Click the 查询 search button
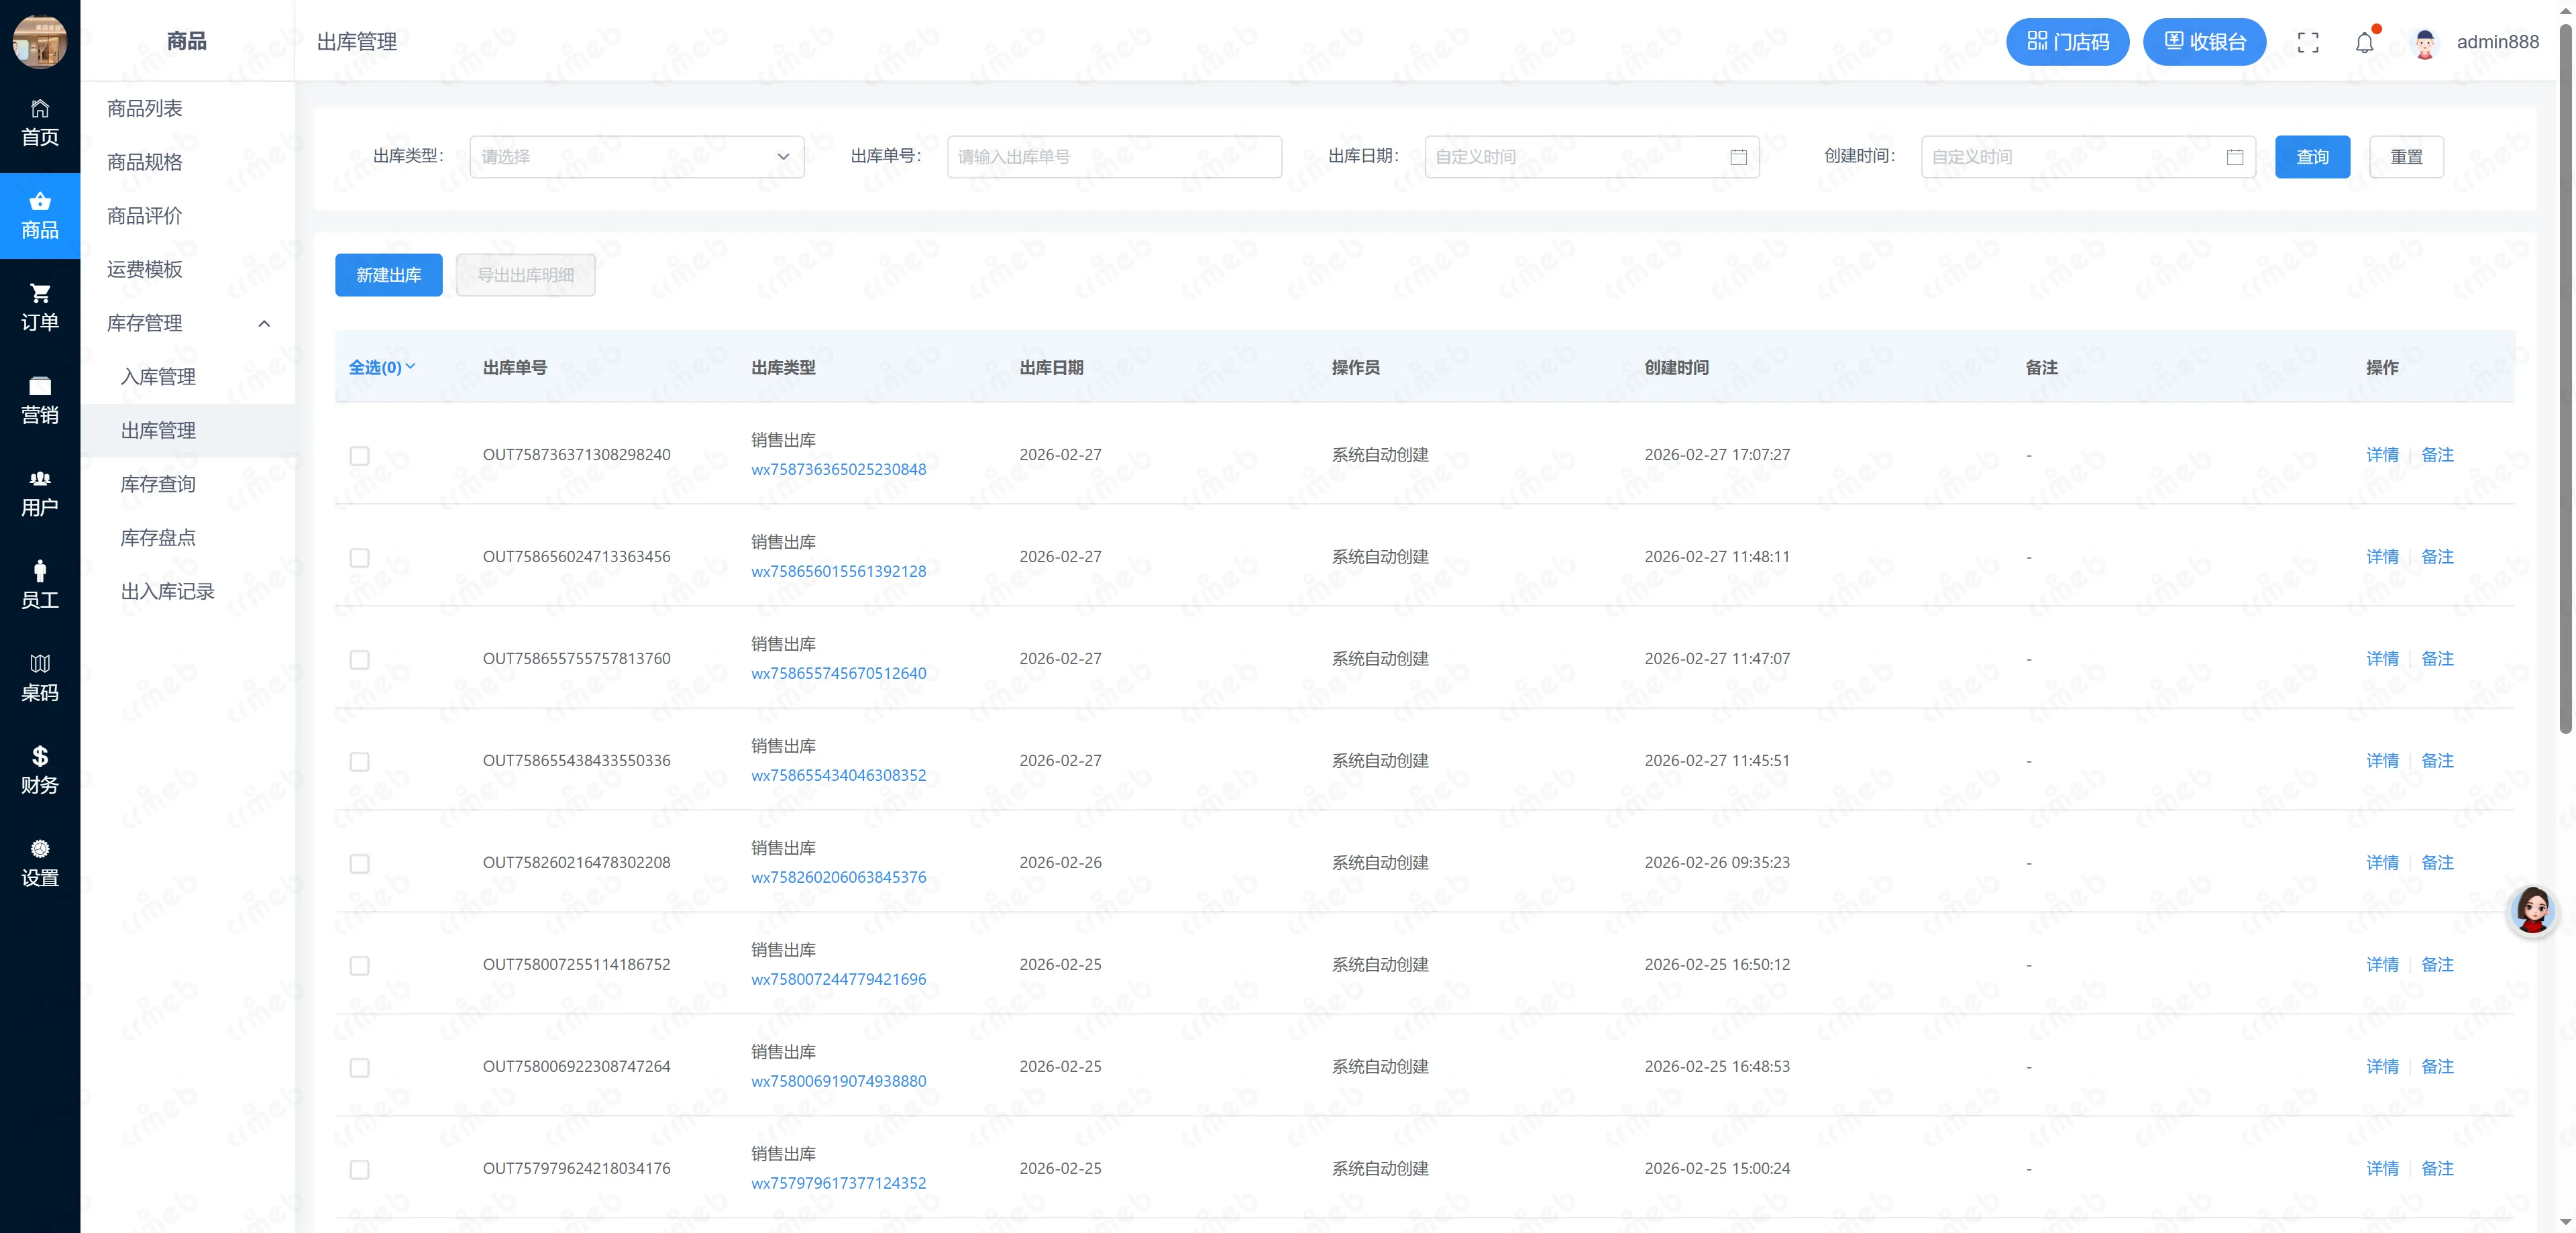2576x1233 pixels. click(2312, 157)
